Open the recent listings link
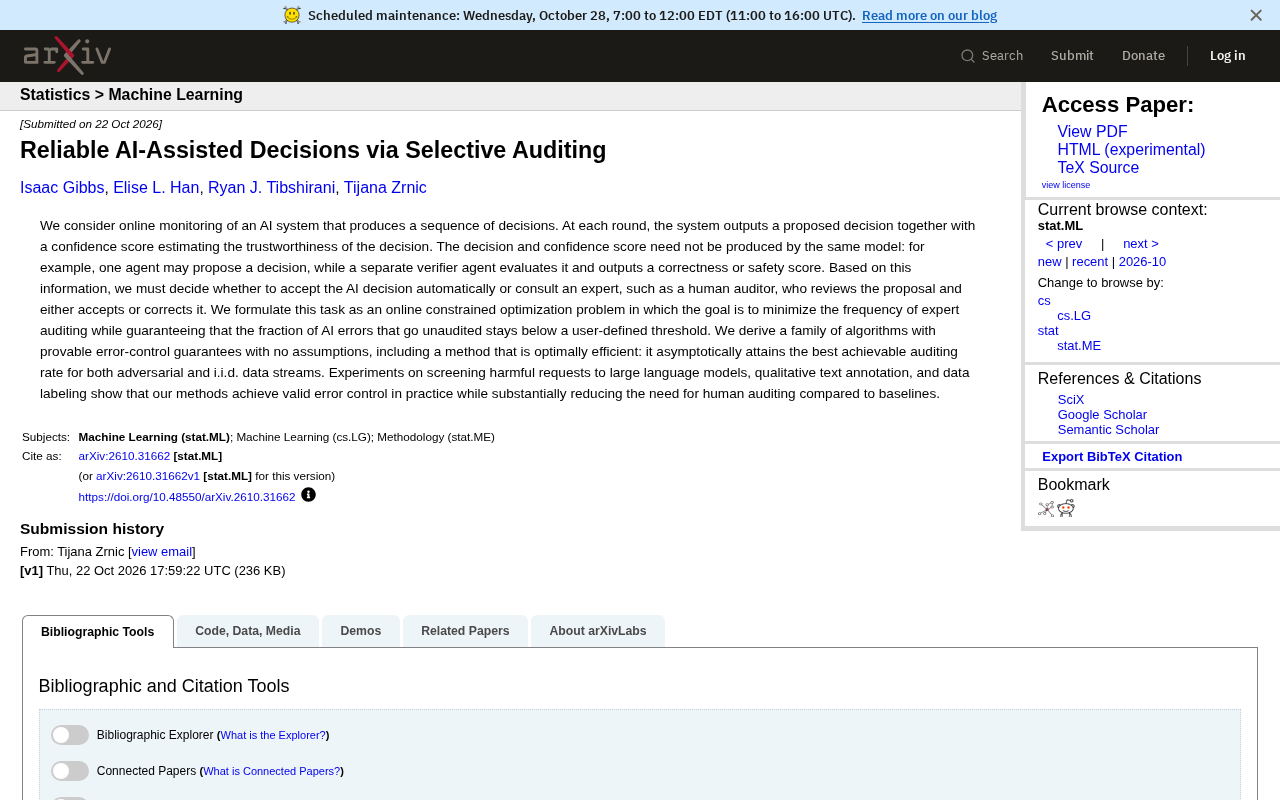1280x800 pixels. [x=1090, y=262]
